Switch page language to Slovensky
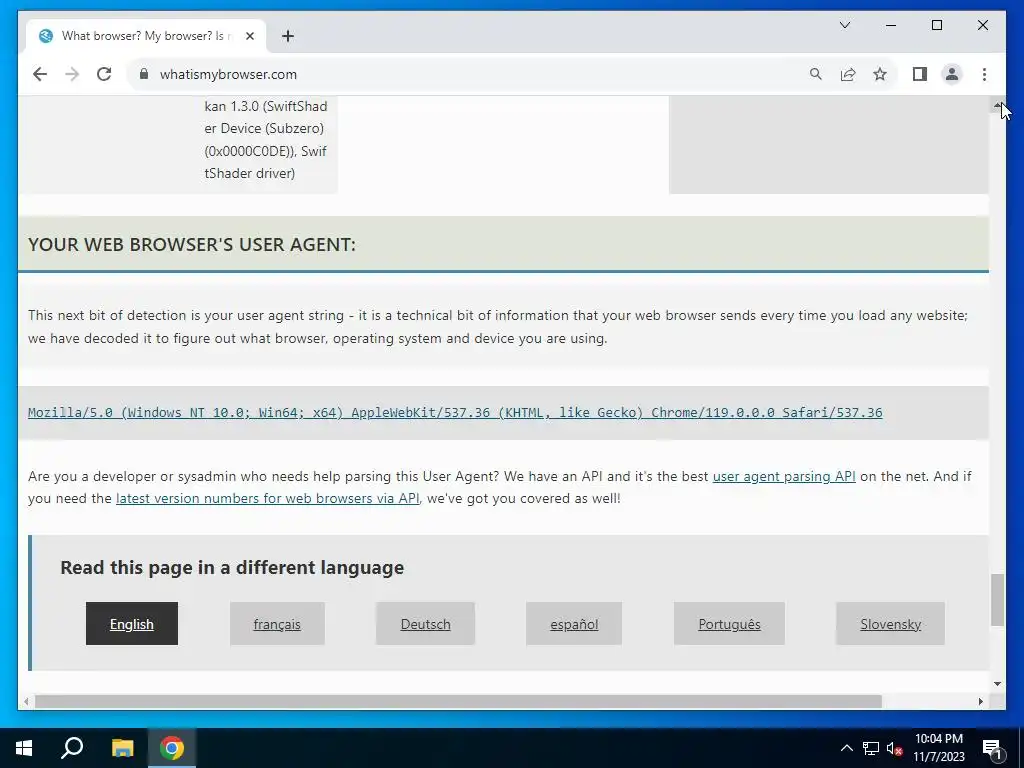Viewport: 1024px width, 768px height. [890, 624]
